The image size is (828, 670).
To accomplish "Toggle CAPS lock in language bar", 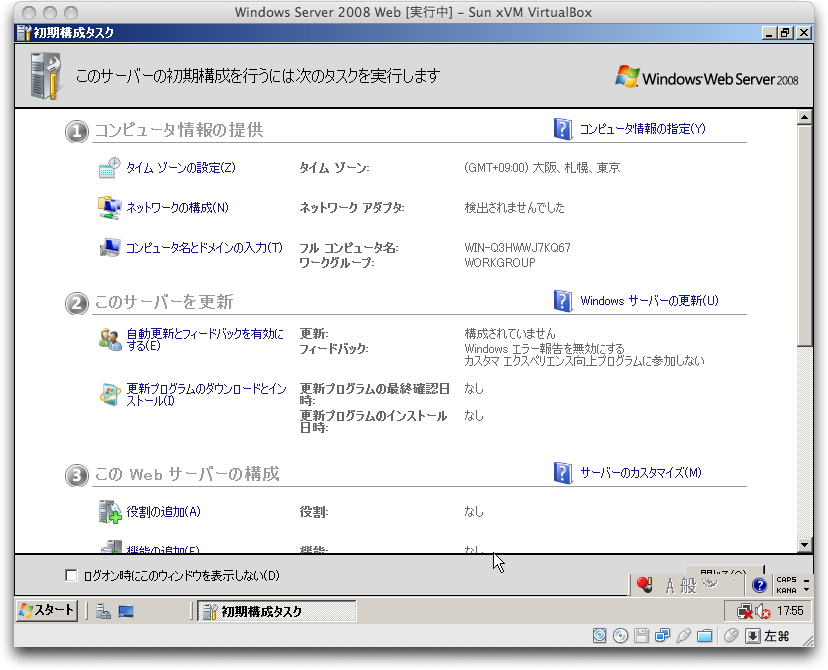I will click(x=786, y=579).
